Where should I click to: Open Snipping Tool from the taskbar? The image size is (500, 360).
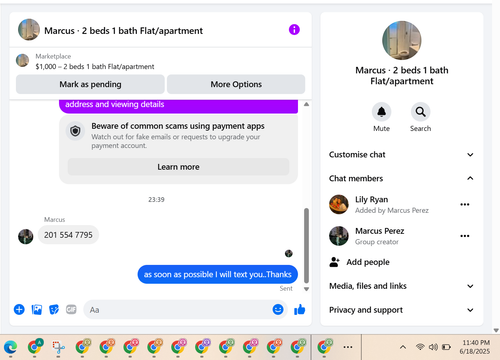pos(59,347)
